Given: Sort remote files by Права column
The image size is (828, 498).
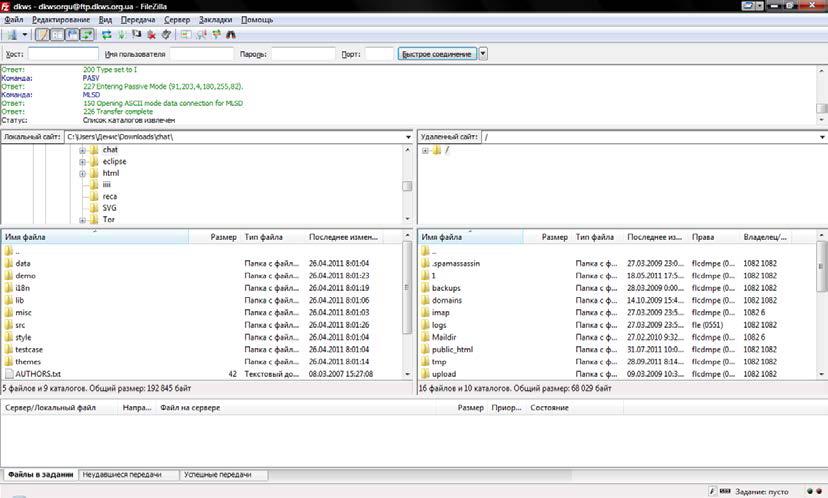Looking at the screenshot, I should coord(703,237).
